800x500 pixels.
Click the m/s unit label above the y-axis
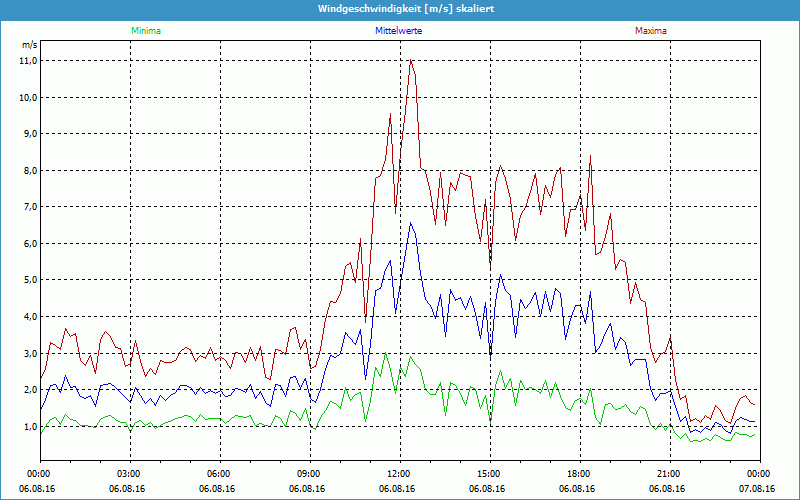tap(29, 45)
